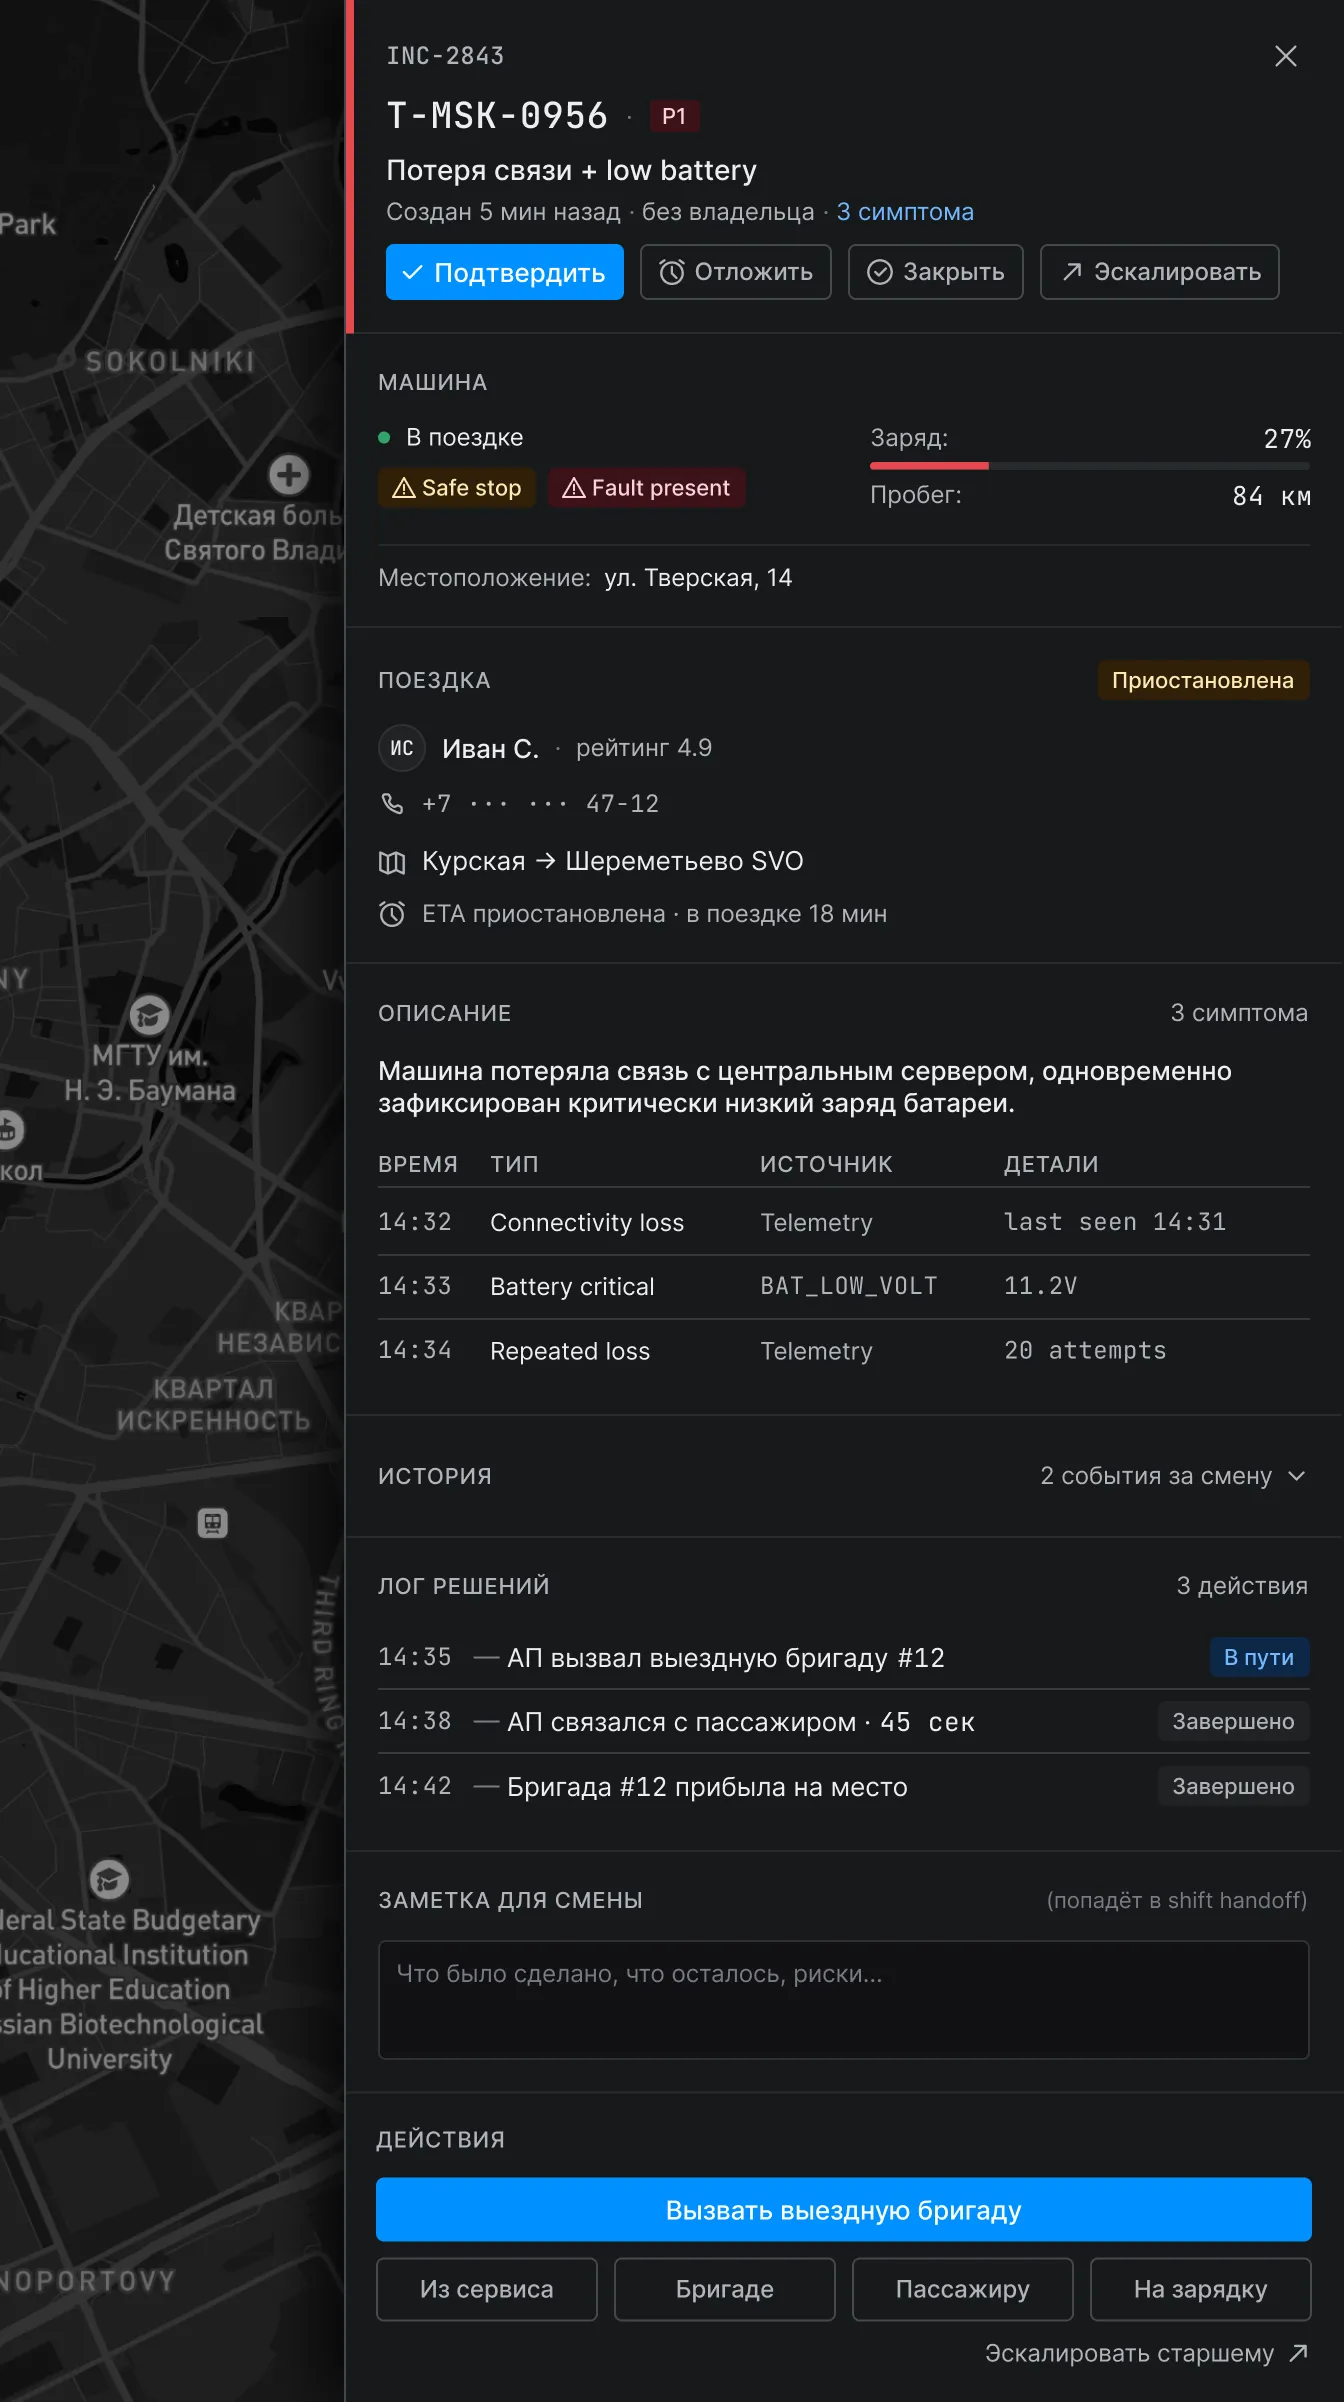Click the T-MSK-0956 vehicle ID title
Viewport: 1344px width, 2402px height.
pos(497,116)
